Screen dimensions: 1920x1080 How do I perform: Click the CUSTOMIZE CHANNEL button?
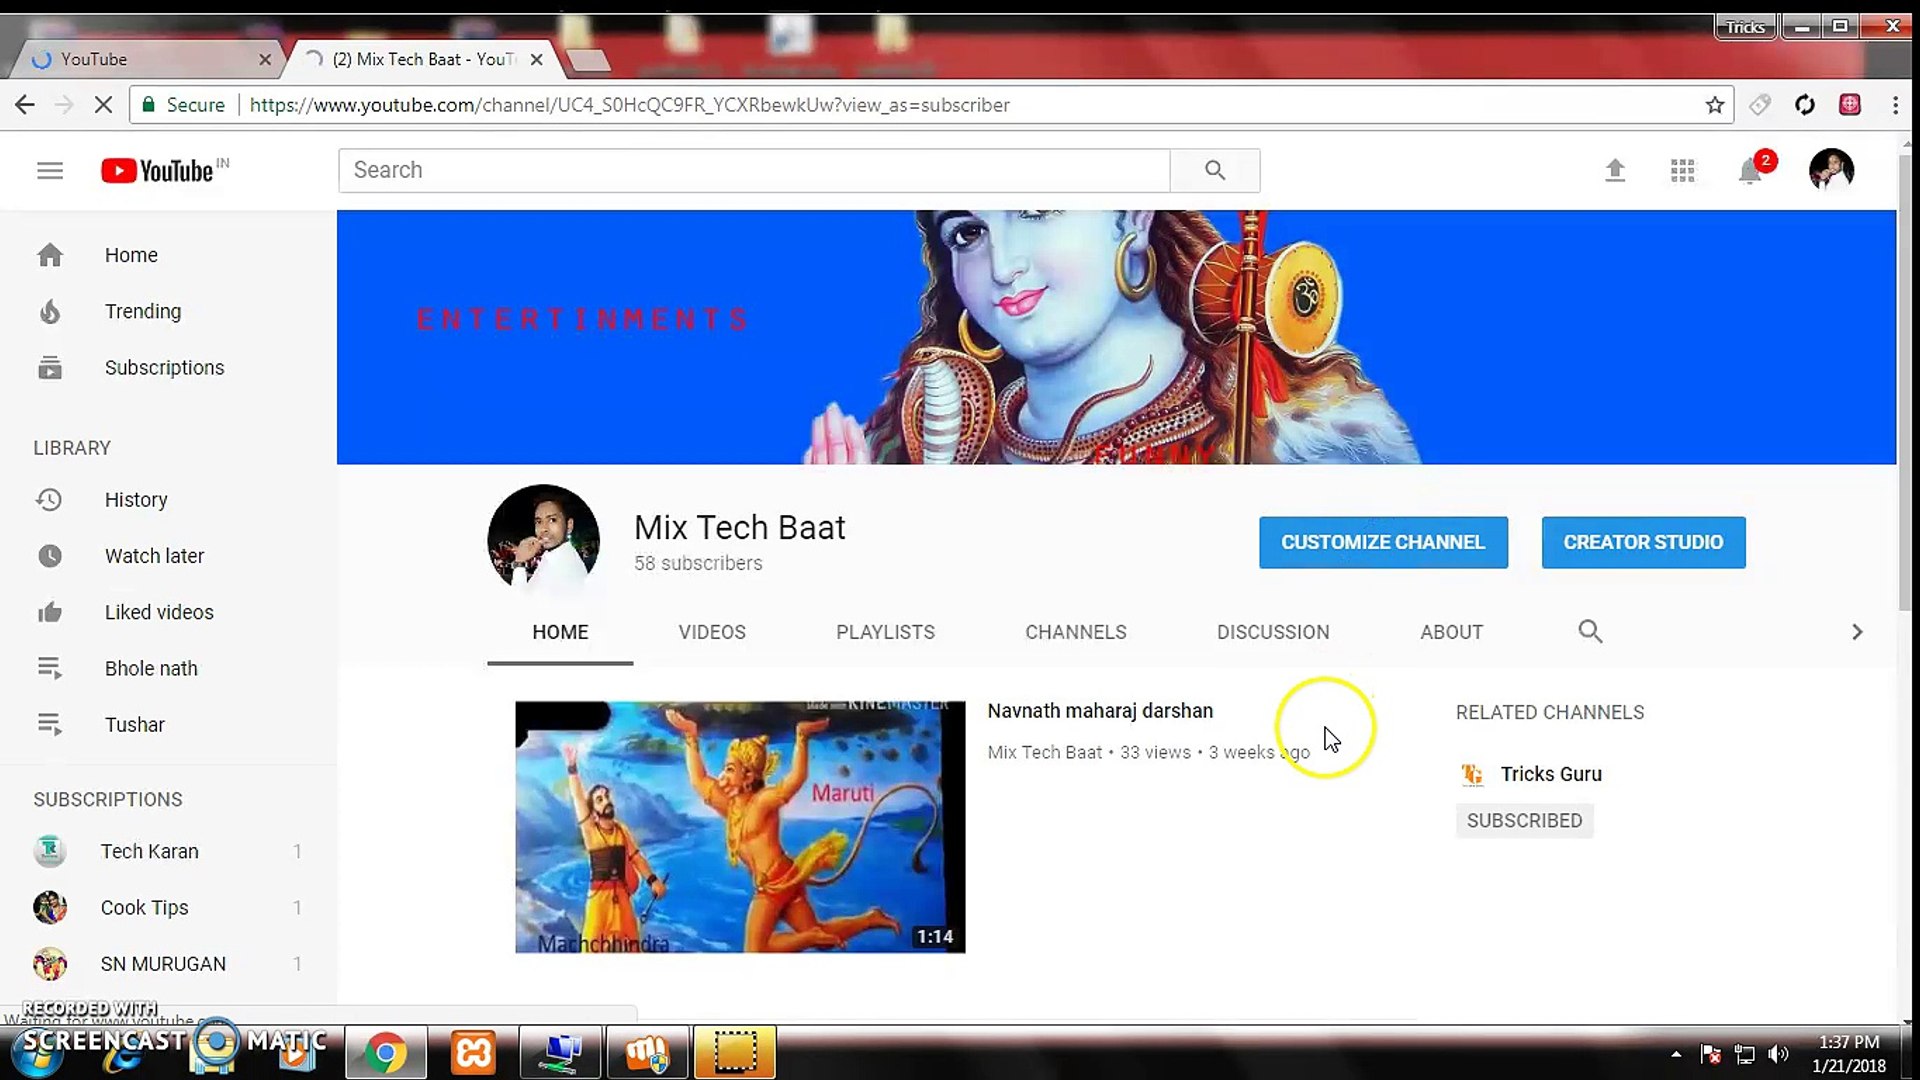coord(1383,541)
